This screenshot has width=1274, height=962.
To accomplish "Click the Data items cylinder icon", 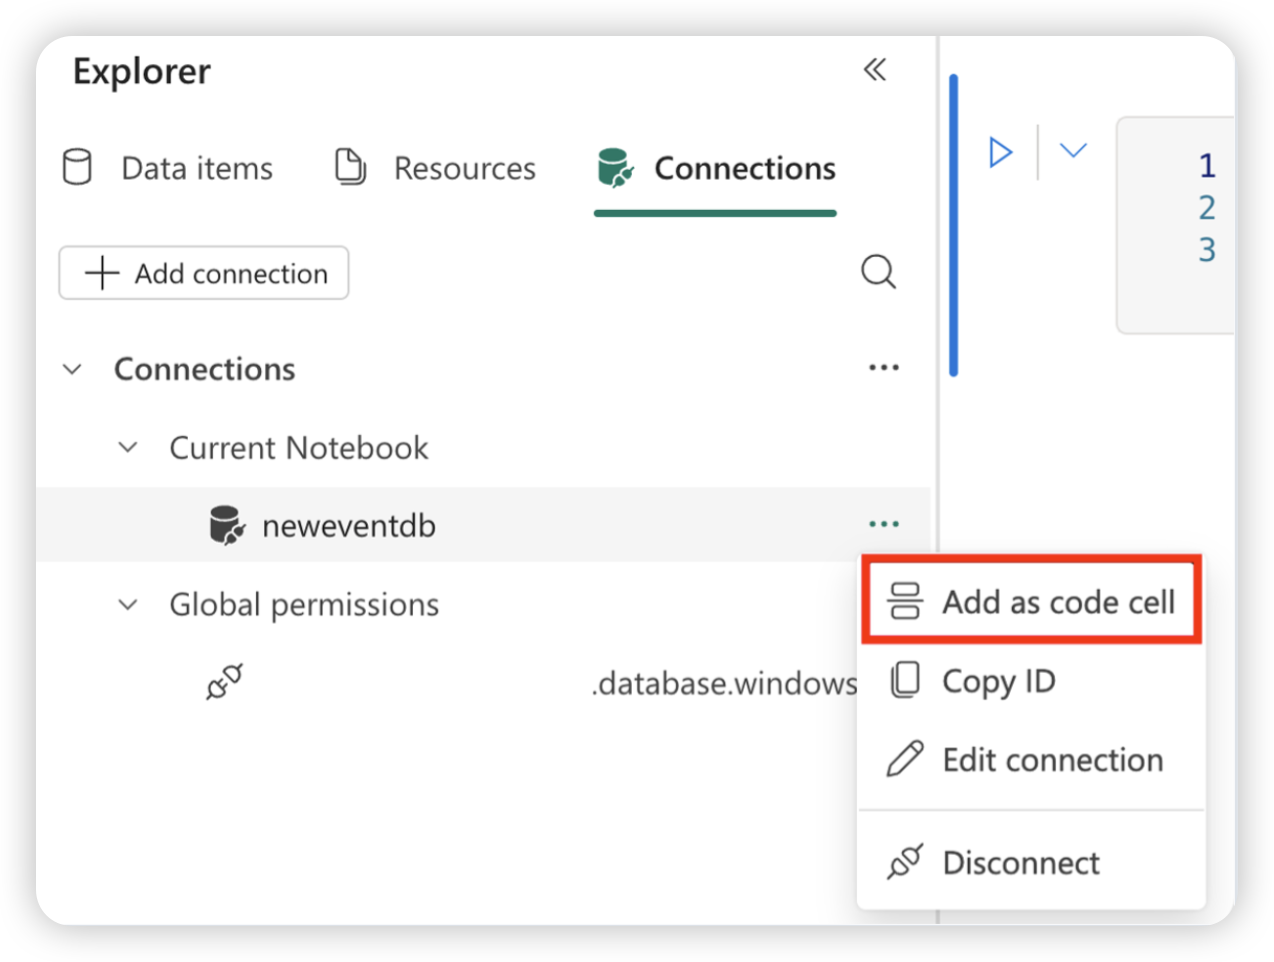I will [76, 167].
